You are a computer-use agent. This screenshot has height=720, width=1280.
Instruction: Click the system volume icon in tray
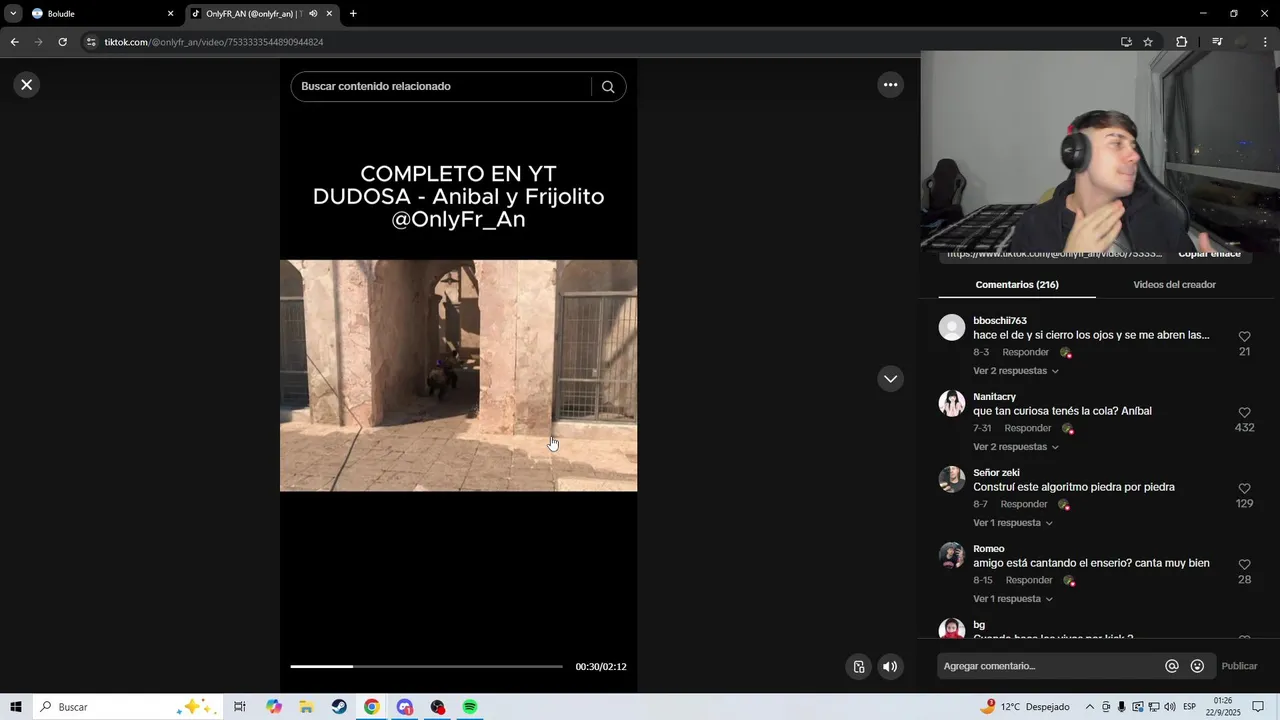[x=1170, y=707]
